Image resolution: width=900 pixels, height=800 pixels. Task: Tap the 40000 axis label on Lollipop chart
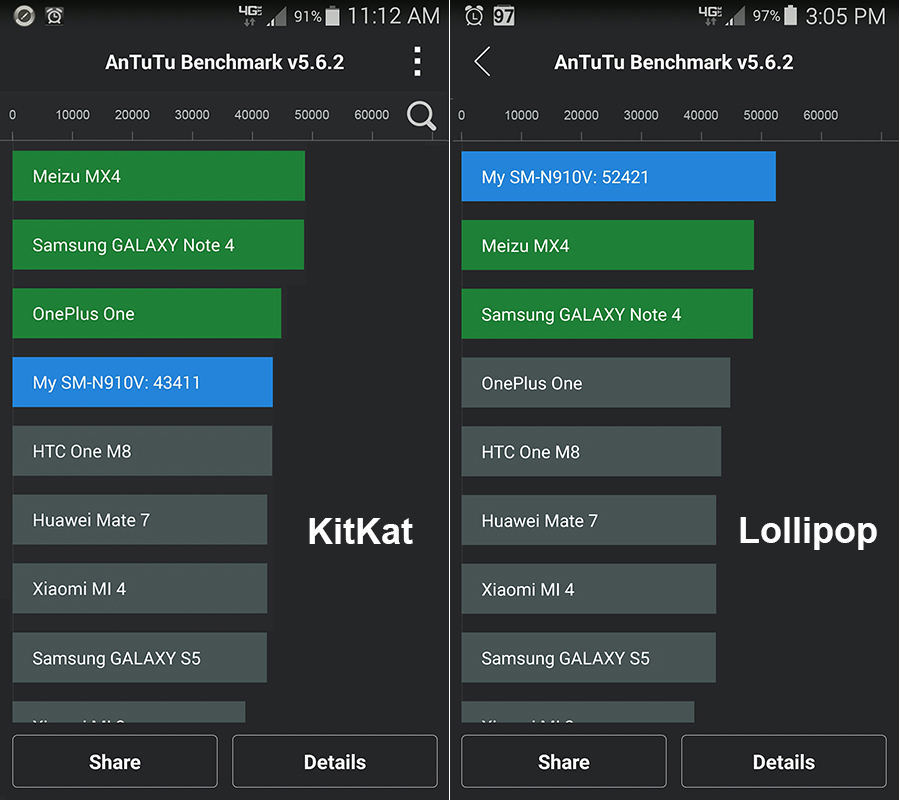[701, 115]
